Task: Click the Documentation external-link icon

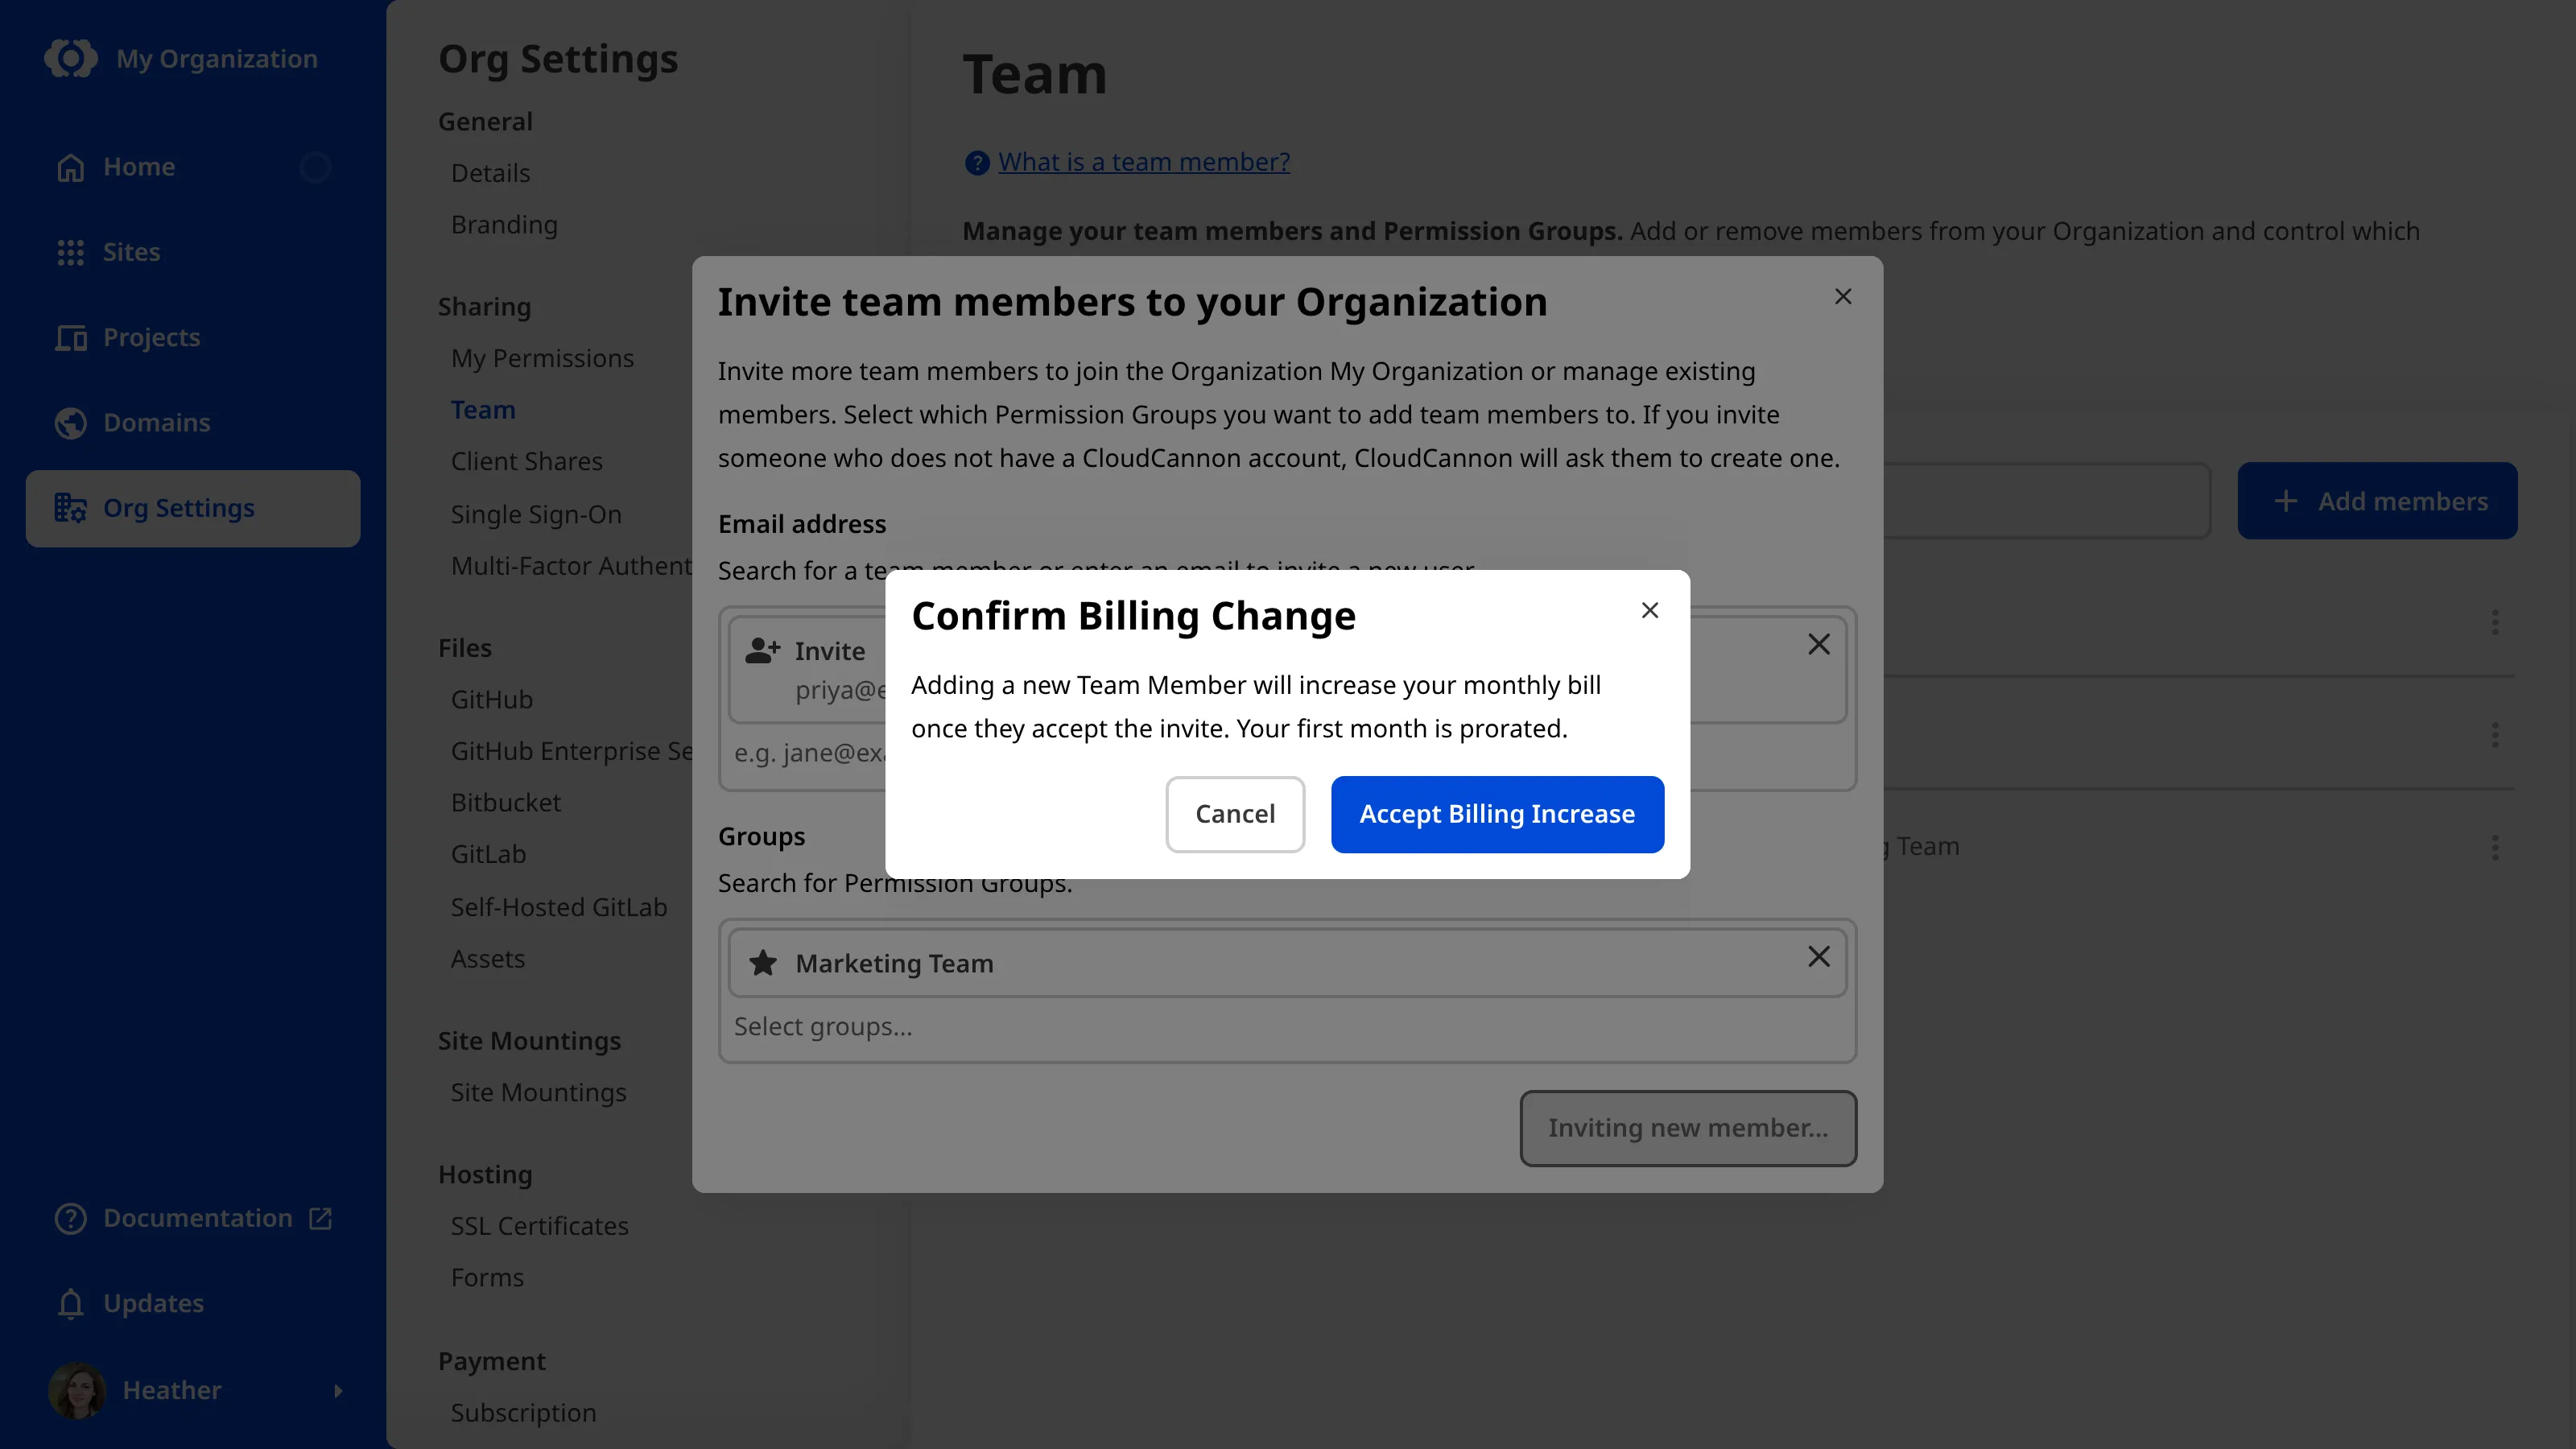Action: point(320,1218)
